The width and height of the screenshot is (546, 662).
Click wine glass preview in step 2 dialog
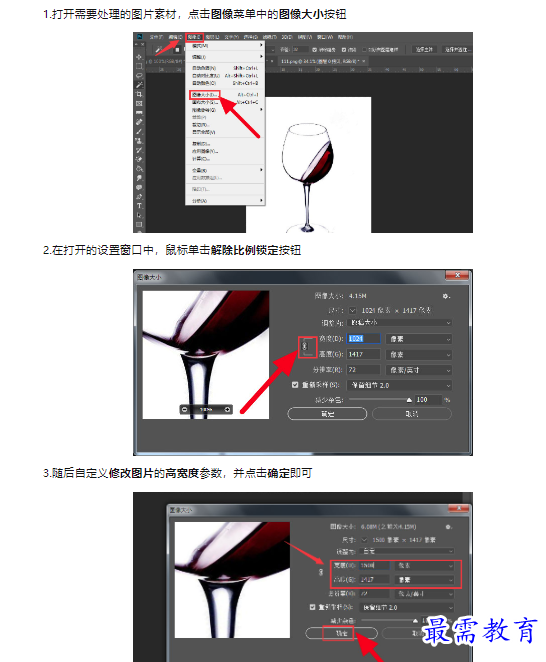point(206,355)
